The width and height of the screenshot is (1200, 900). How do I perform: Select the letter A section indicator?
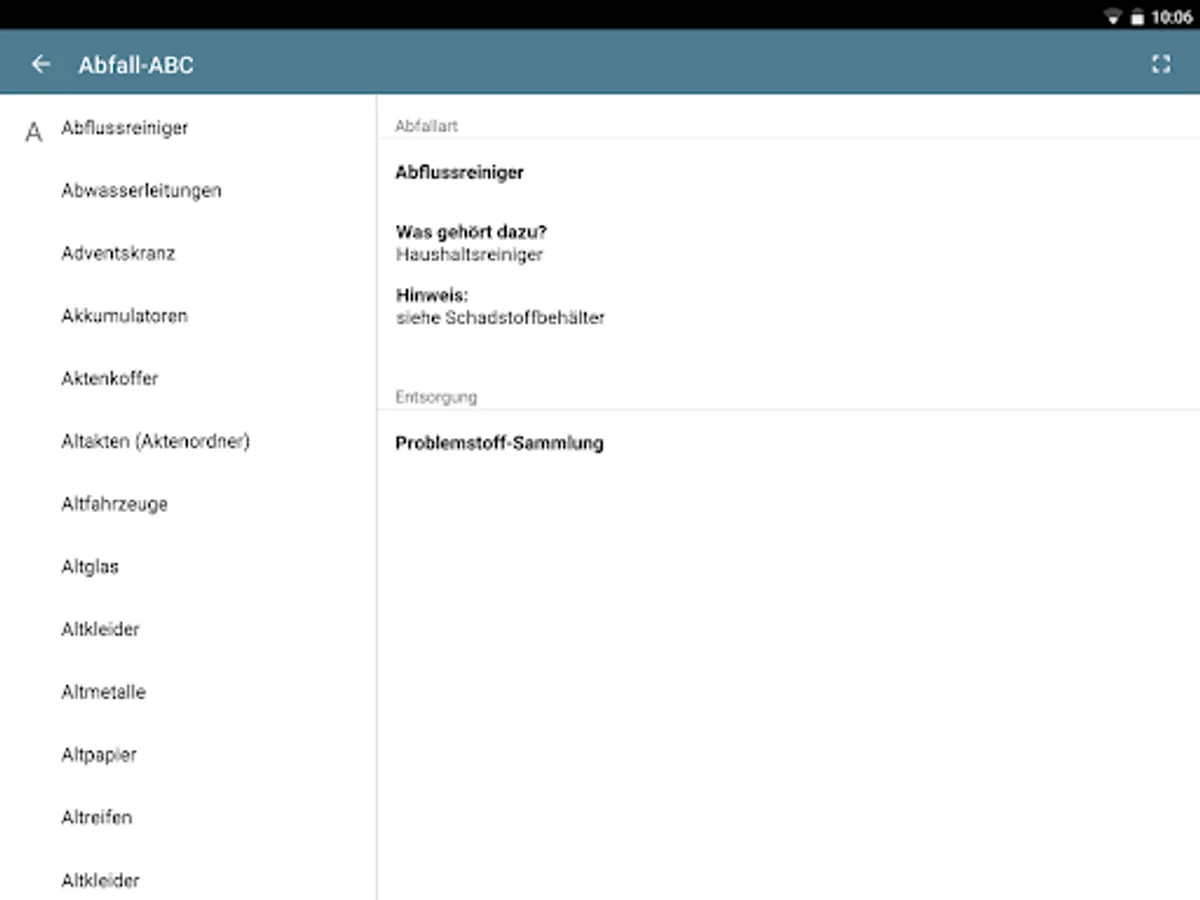tap(32, 128)
